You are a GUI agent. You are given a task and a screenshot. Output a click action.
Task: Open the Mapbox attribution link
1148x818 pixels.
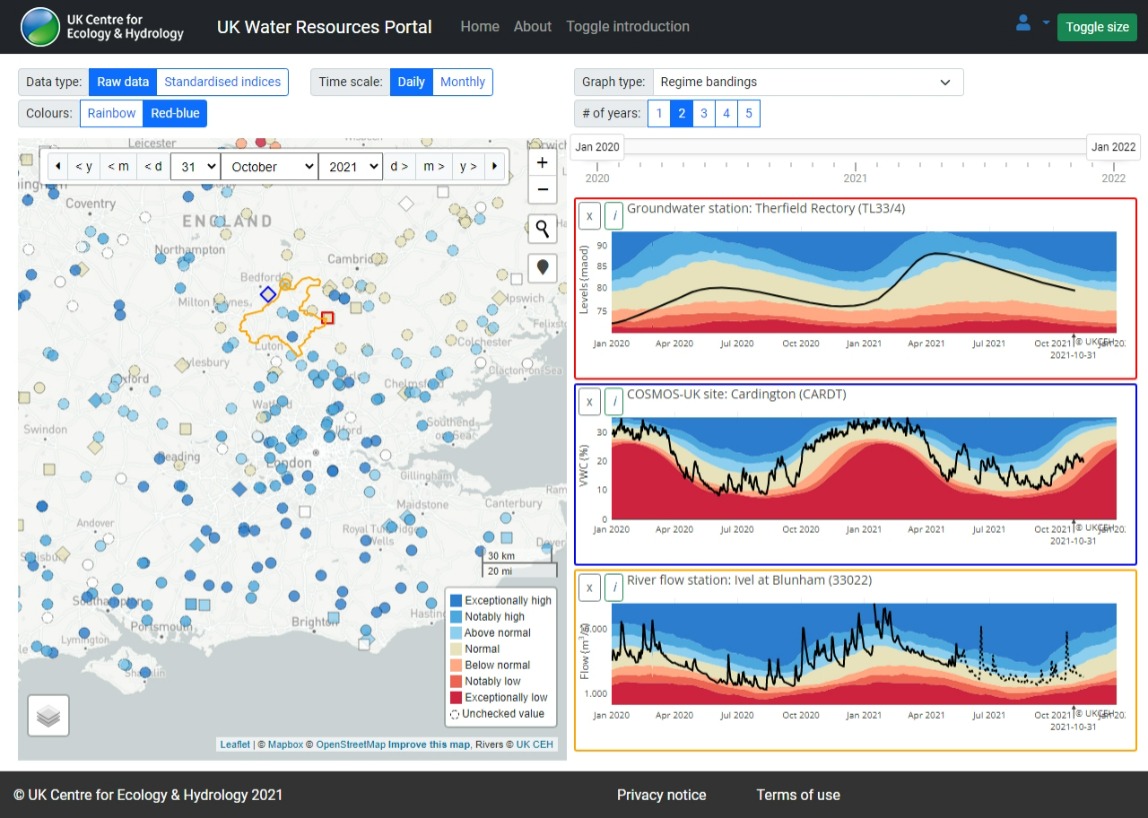pos(285,744)
